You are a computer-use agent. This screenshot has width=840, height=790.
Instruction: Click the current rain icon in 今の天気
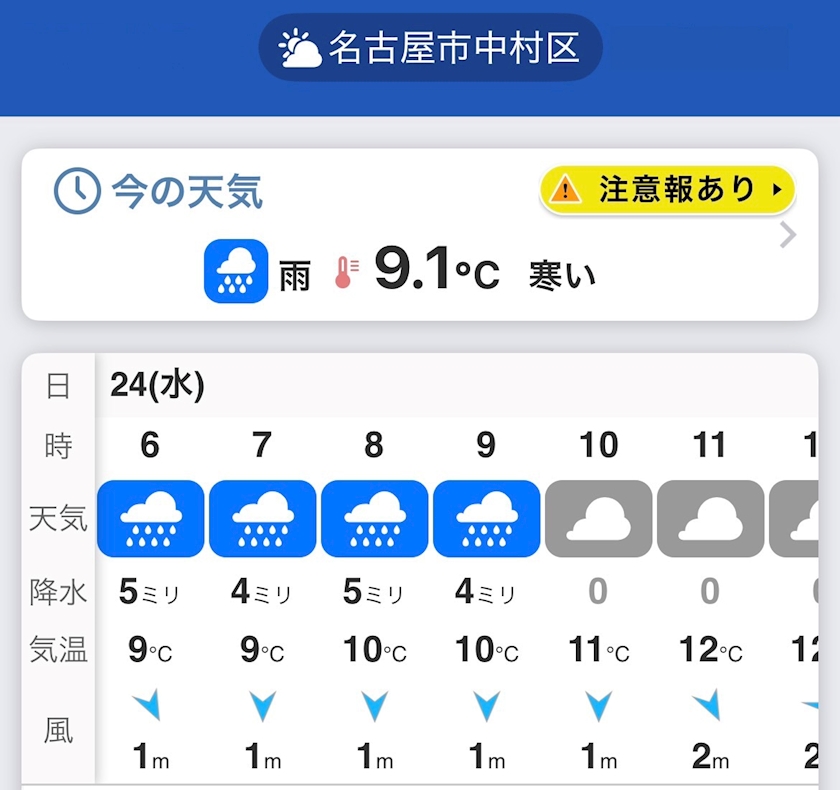pos(236,271)
